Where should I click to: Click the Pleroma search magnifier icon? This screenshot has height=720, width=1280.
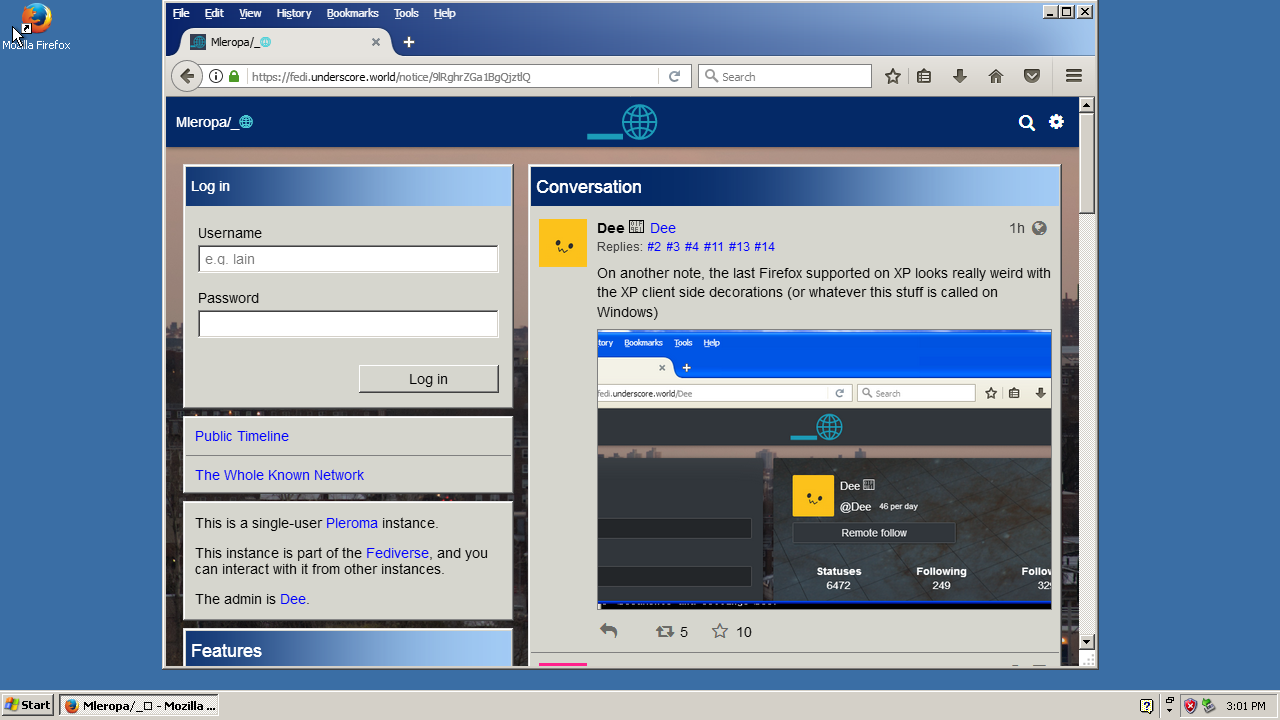[1026, 122]
